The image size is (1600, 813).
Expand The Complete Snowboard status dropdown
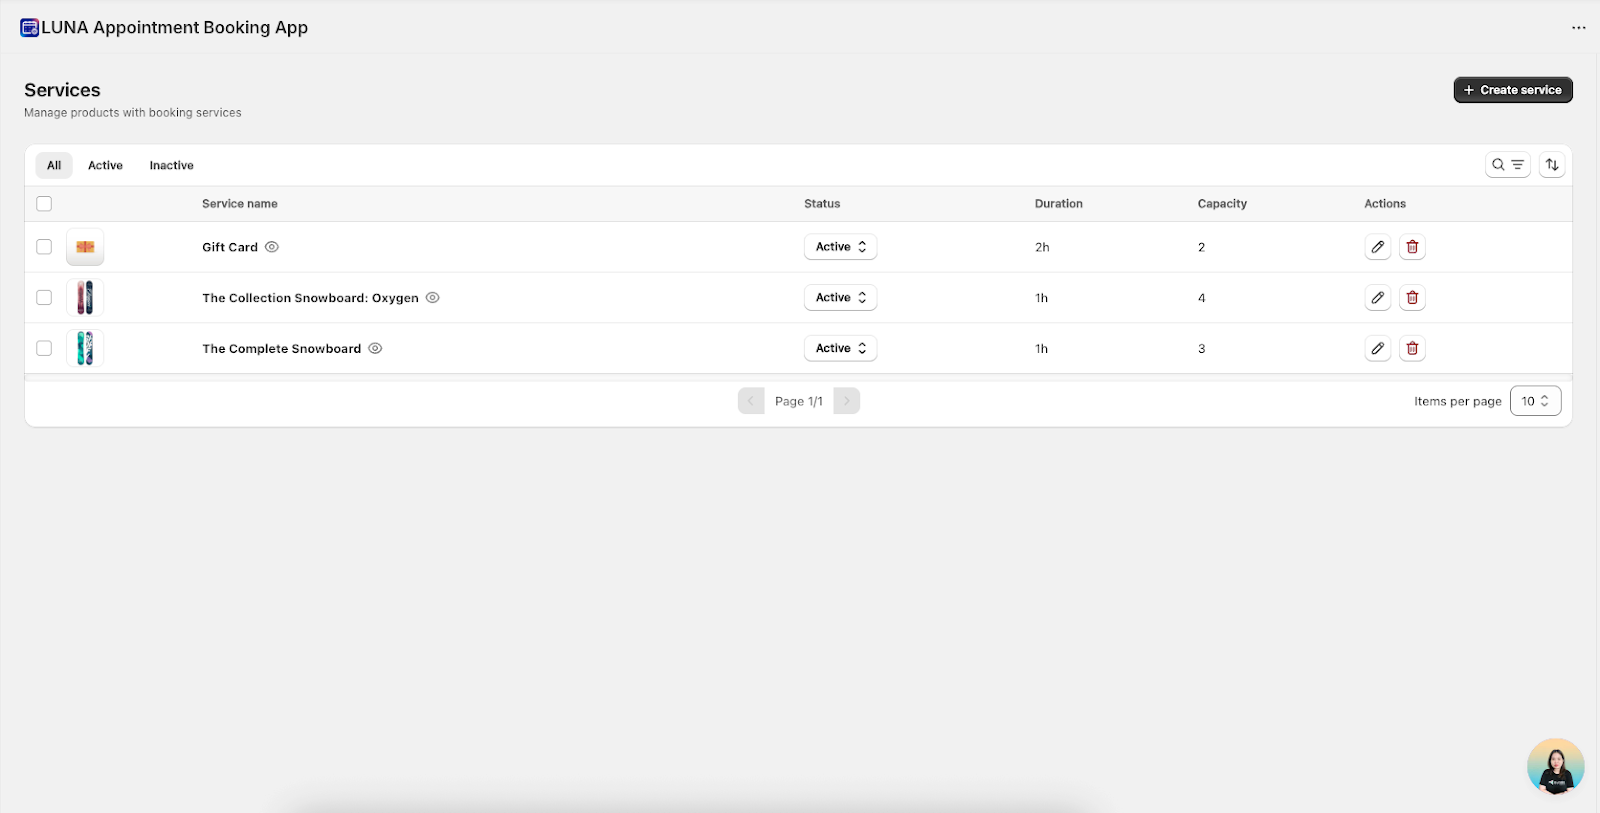coord(840,348)
